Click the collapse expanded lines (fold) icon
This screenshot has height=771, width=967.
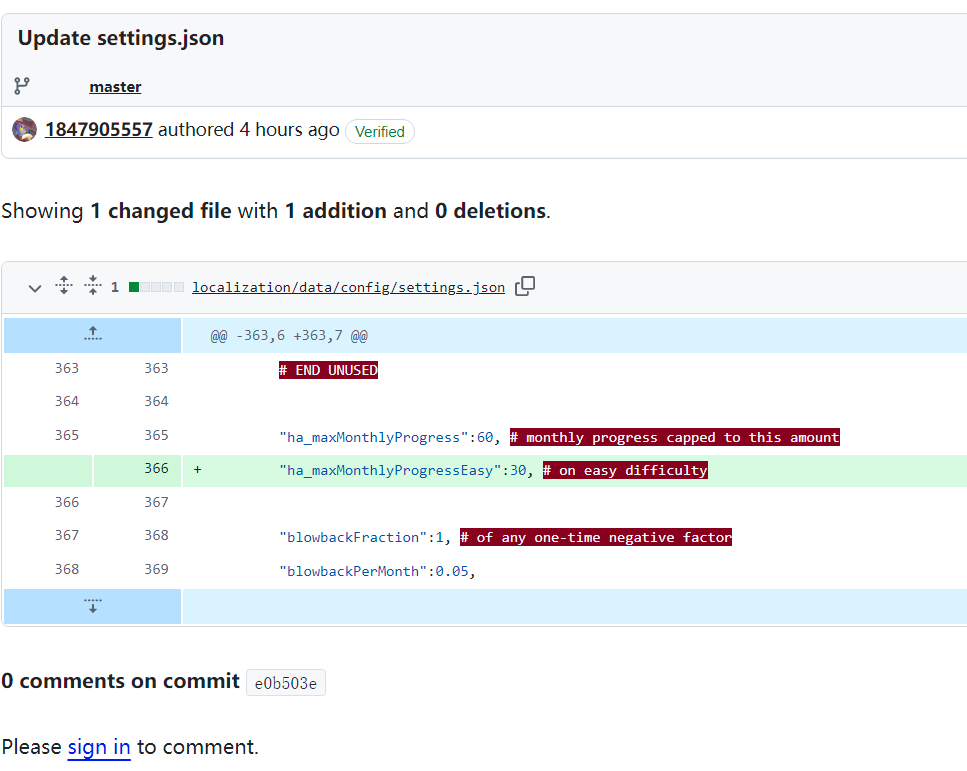(93, 286)
